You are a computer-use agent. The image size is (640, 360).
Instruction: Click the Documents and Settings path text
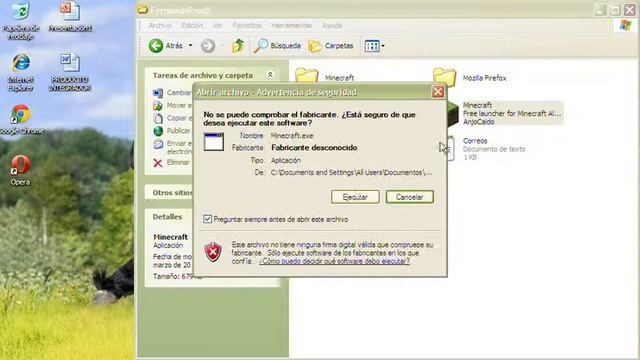pos(351,173)
